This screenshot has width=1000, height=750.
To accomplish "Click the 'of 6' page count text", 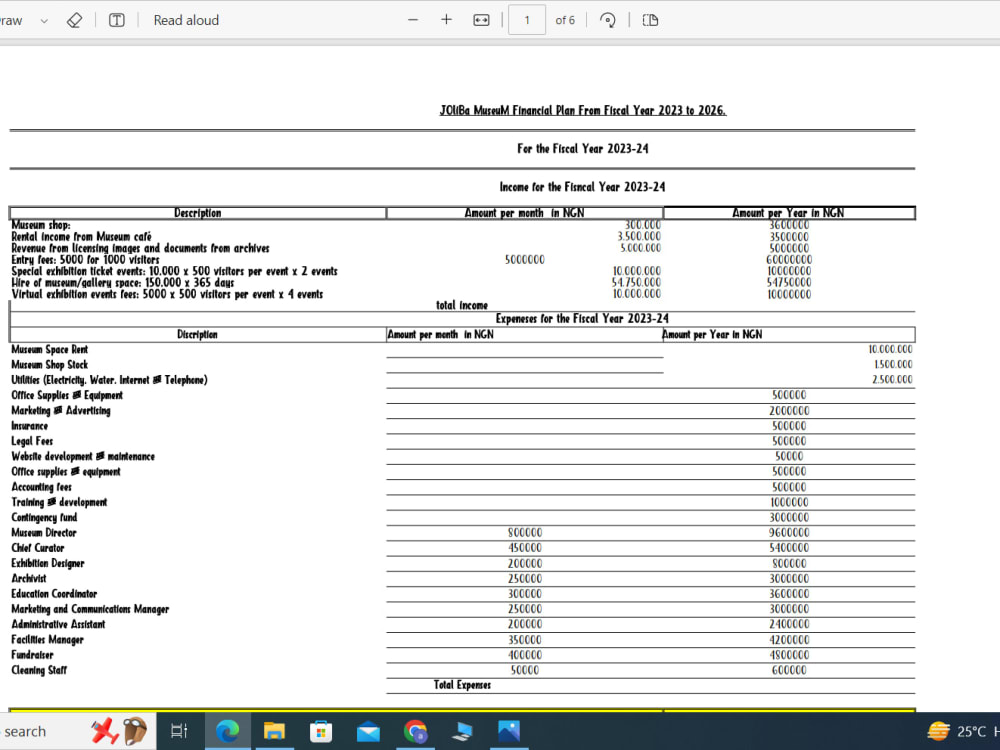I will tap(565, 20).
